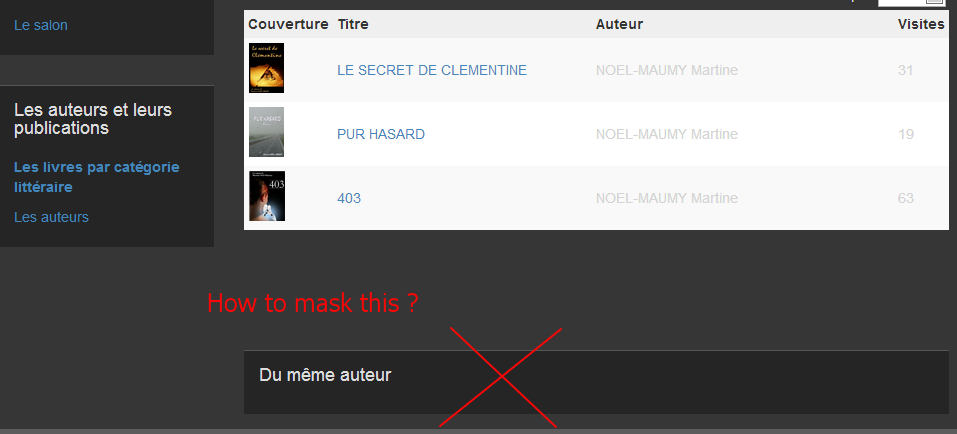Open Les livres par catégorie littéraire
Screen dimensions: 957x434
[96, 176]
